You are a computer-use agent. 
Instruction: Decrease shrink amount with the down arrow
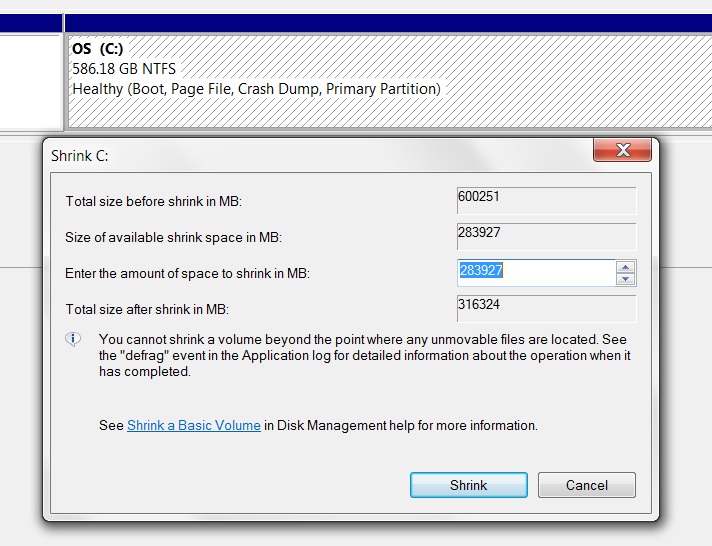(626, 279)
